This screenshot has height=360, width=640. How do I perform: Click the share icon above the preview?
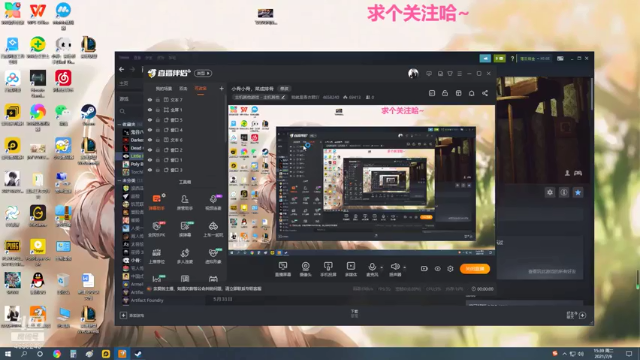pyautogui.click(x=485, y=93)
